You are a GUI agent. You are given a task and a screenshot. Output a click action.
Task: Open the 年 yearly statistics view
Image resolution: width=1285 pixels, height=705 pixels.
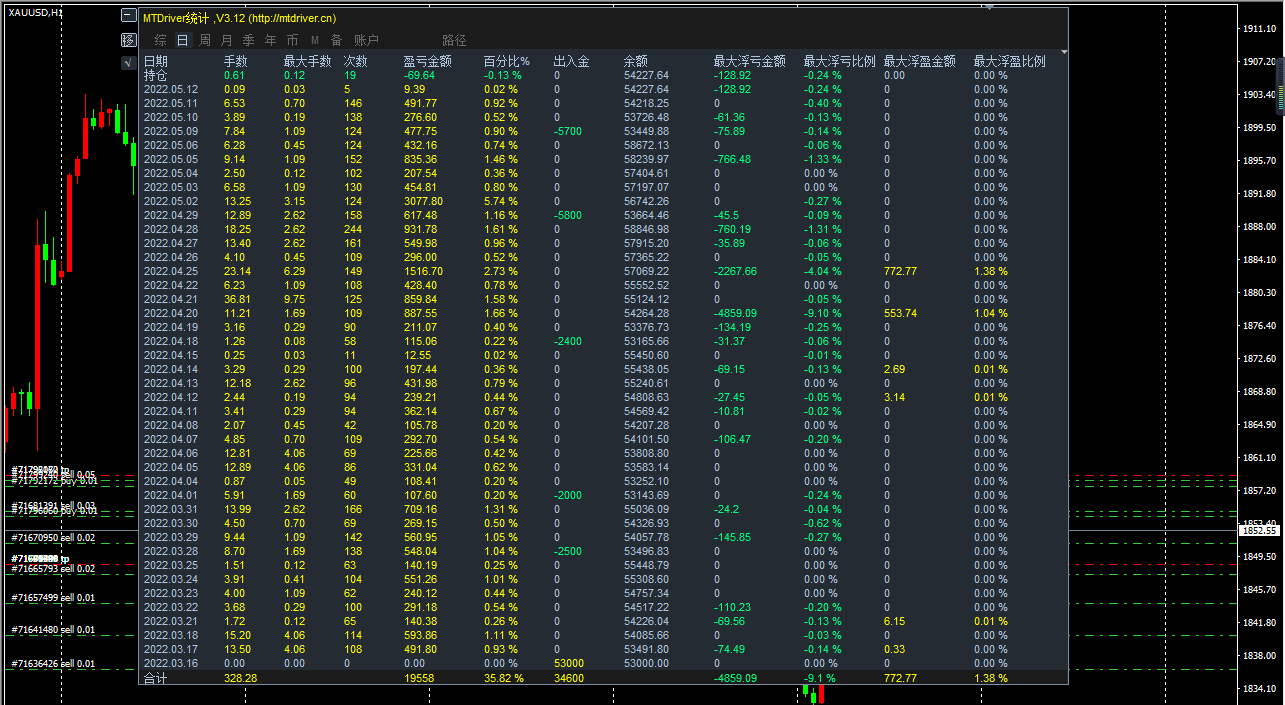click(x=270, y=40)
